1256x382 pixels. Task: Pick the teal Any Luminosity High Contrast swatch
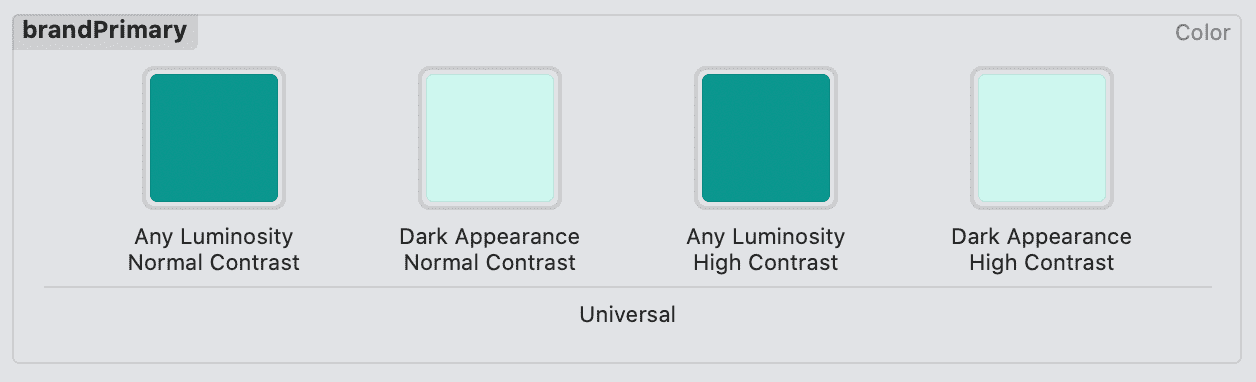pos(766,138)
